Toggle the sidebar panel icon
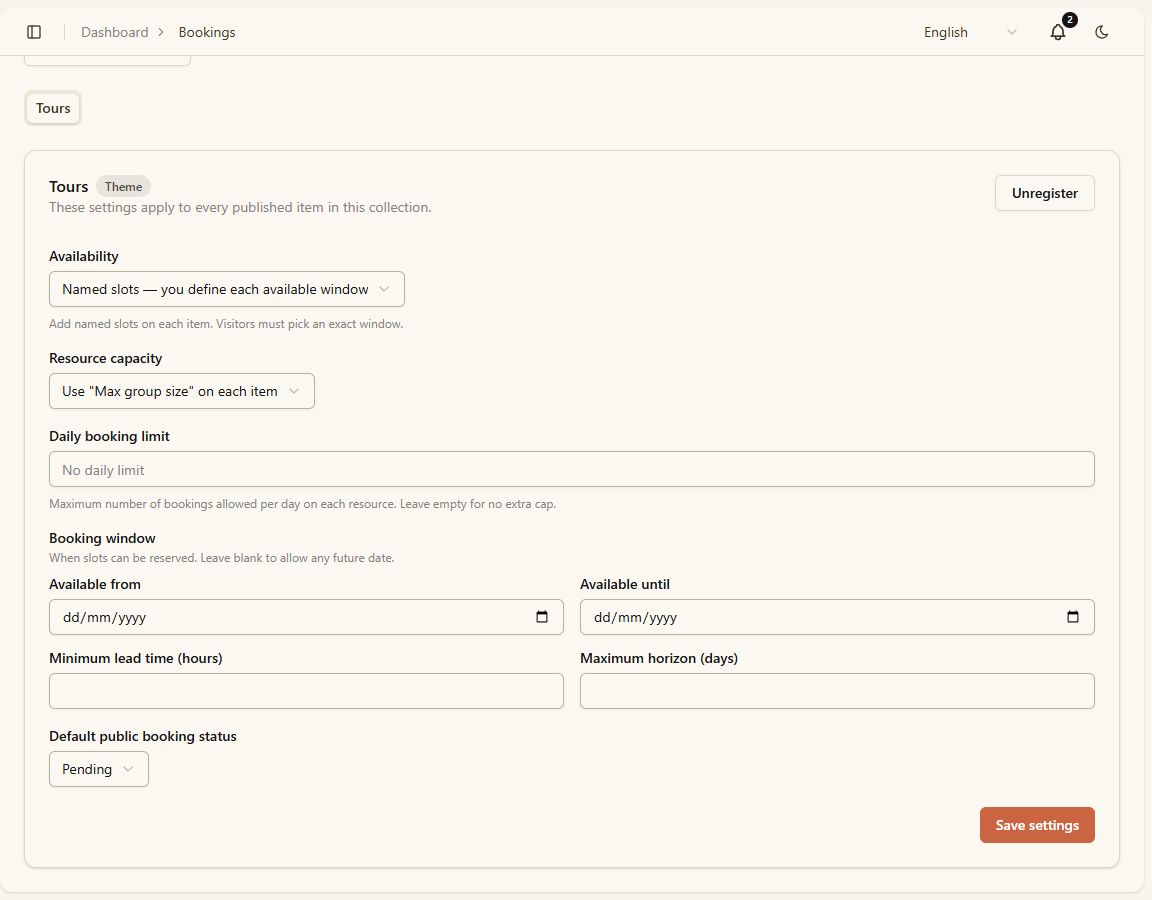 34,32
